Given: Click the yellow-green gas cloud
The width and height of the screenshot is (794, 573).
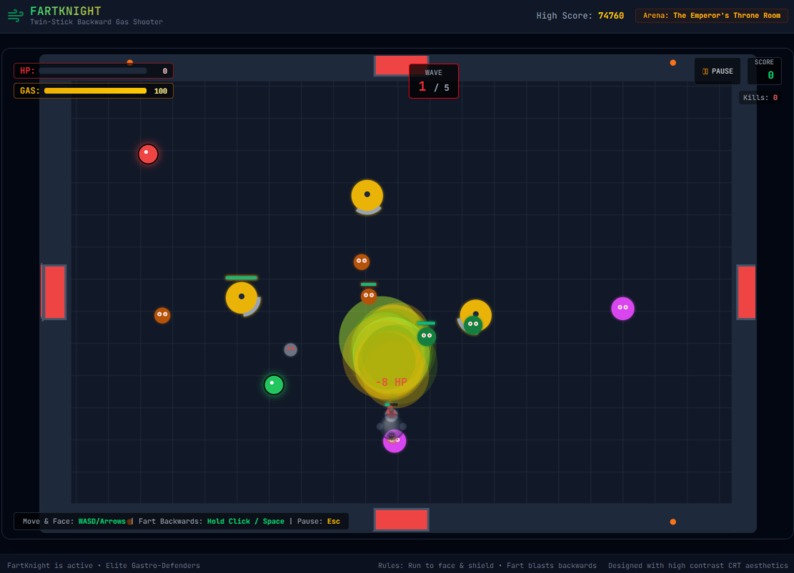Looking at the screenshot, I should pos(388,352).
